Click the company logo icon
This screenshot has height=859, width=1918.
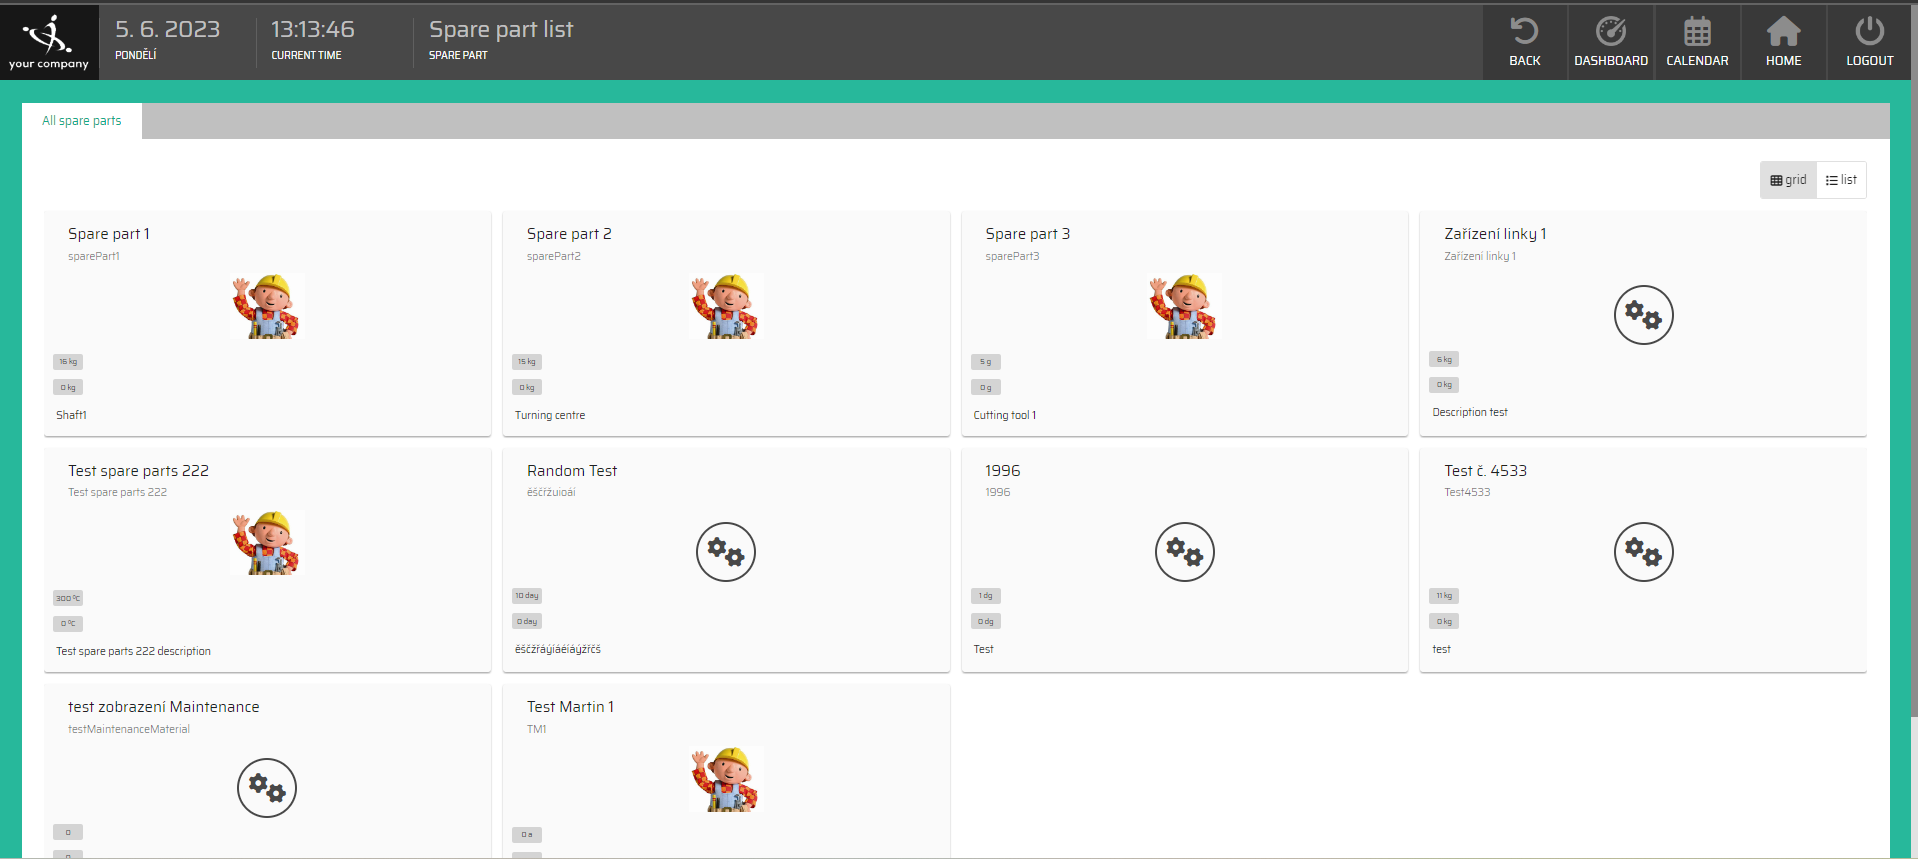click(48, 36)
